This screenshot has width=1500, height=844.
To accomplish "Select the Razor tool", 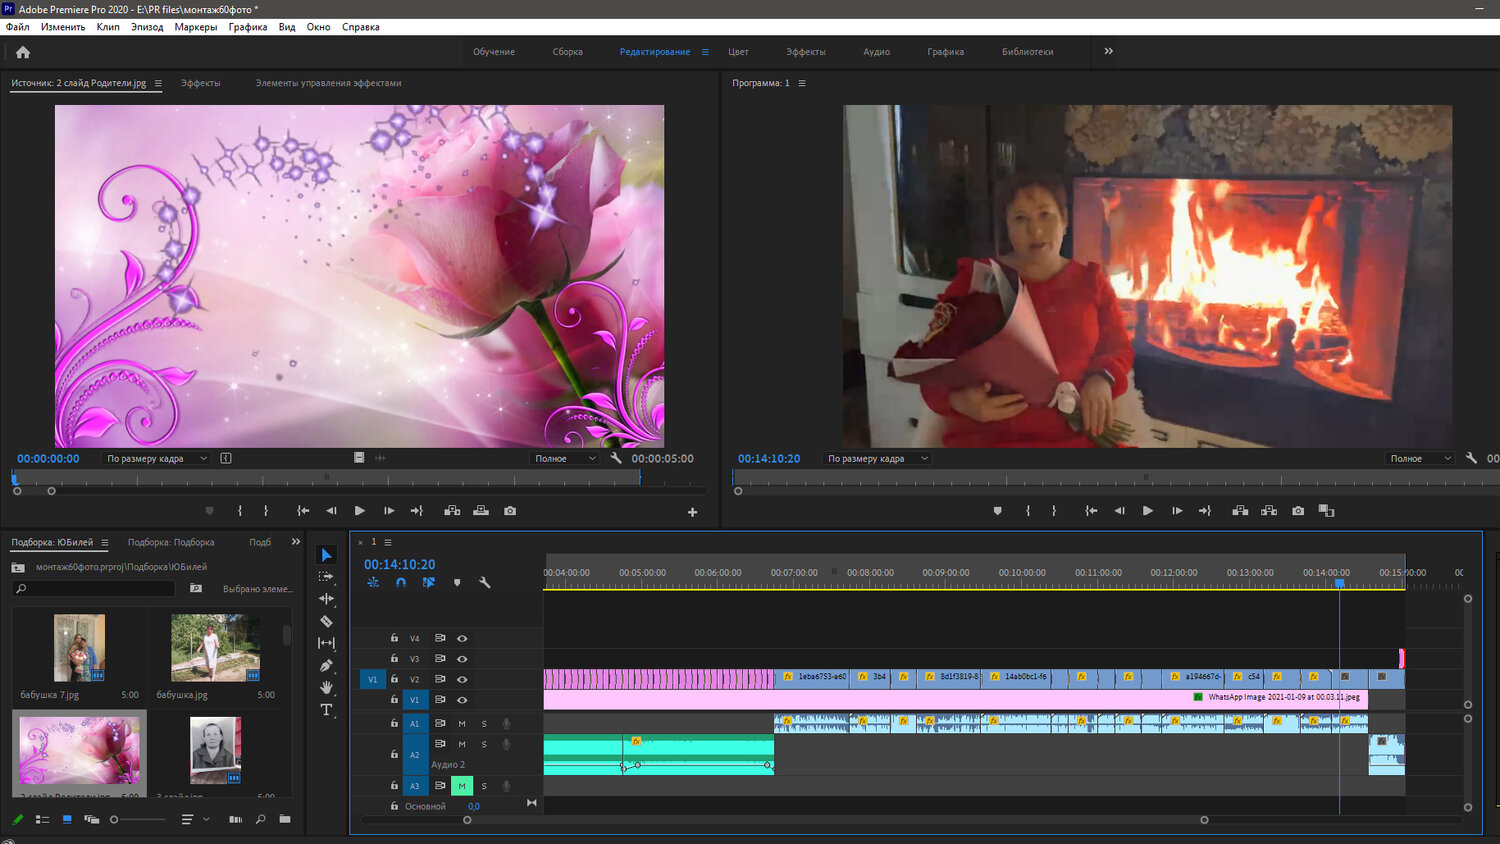I will [x=326, y=621].
